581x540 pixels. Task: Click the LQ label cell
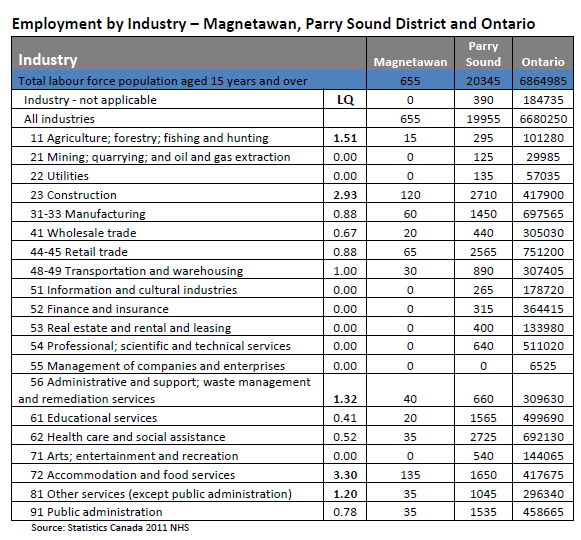(x=345, y=99)
